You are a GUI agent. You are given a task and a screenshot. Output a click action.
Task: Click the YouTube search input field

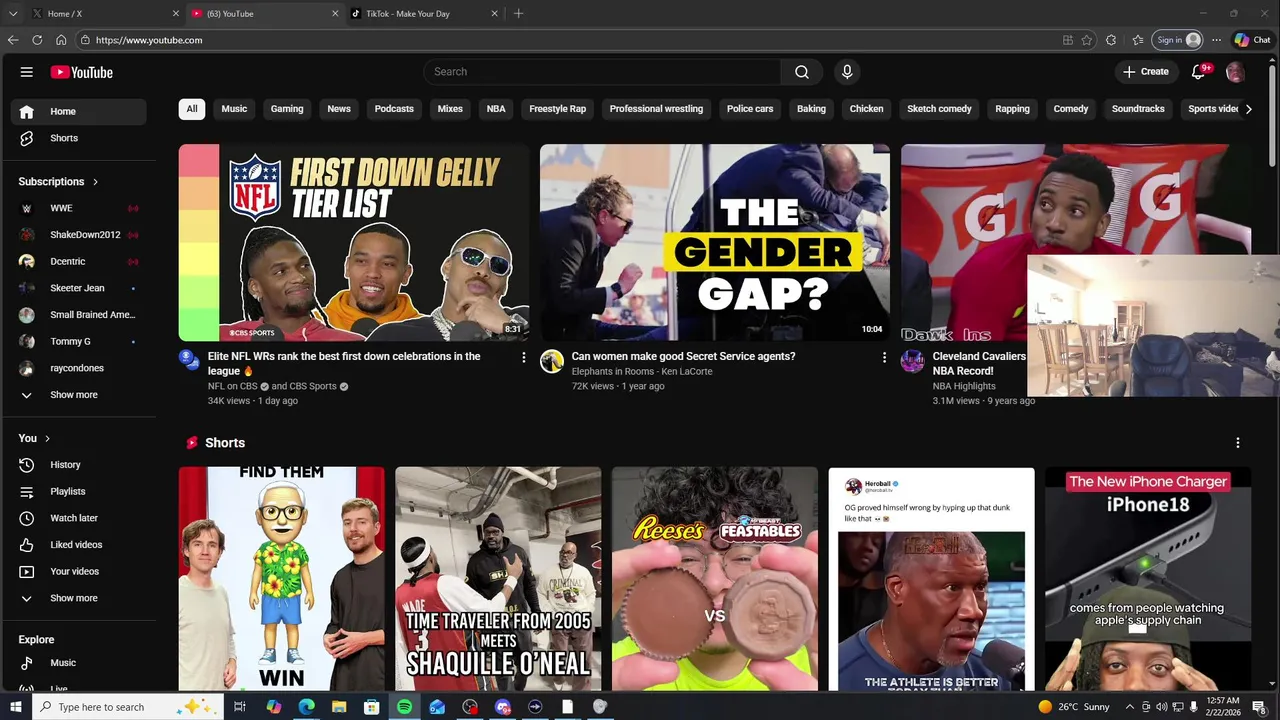602,72
